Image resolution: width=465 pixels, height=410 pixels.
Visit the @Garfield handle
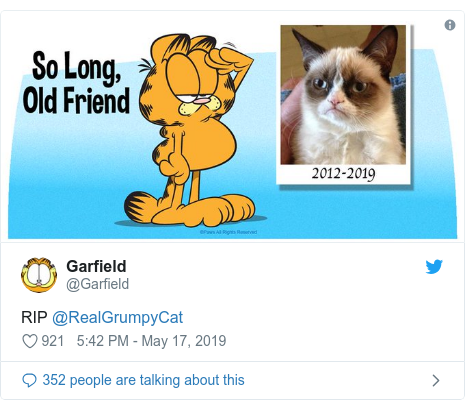(98, 284)
